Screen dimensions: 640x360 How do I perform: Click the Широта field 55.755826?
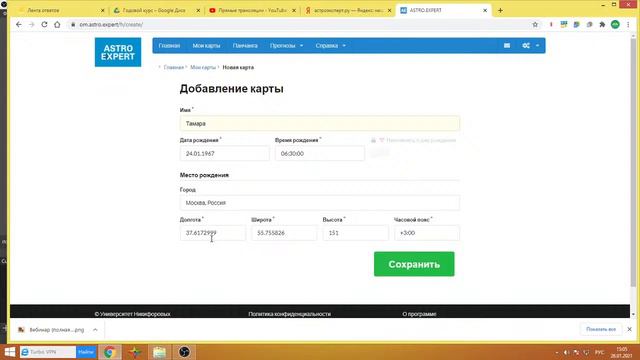pyautogui.click(x=284, y=233)
